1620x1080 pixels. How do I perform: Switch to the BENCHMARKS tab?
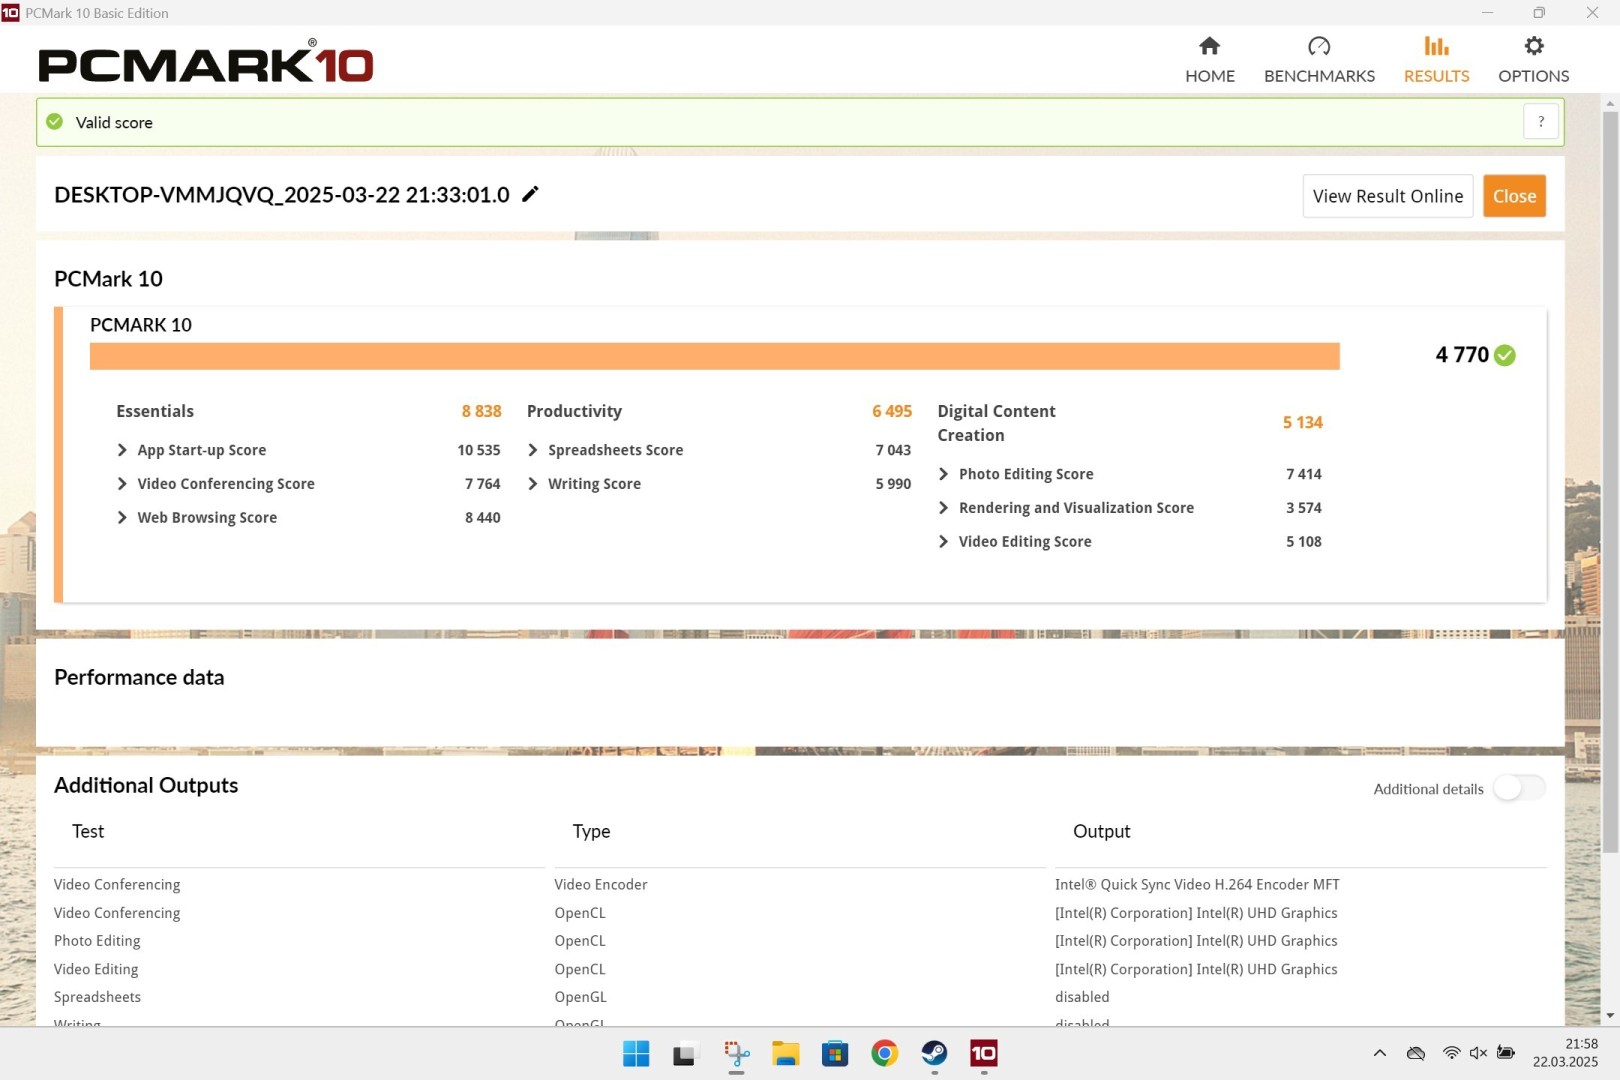tap(1319, 60)
